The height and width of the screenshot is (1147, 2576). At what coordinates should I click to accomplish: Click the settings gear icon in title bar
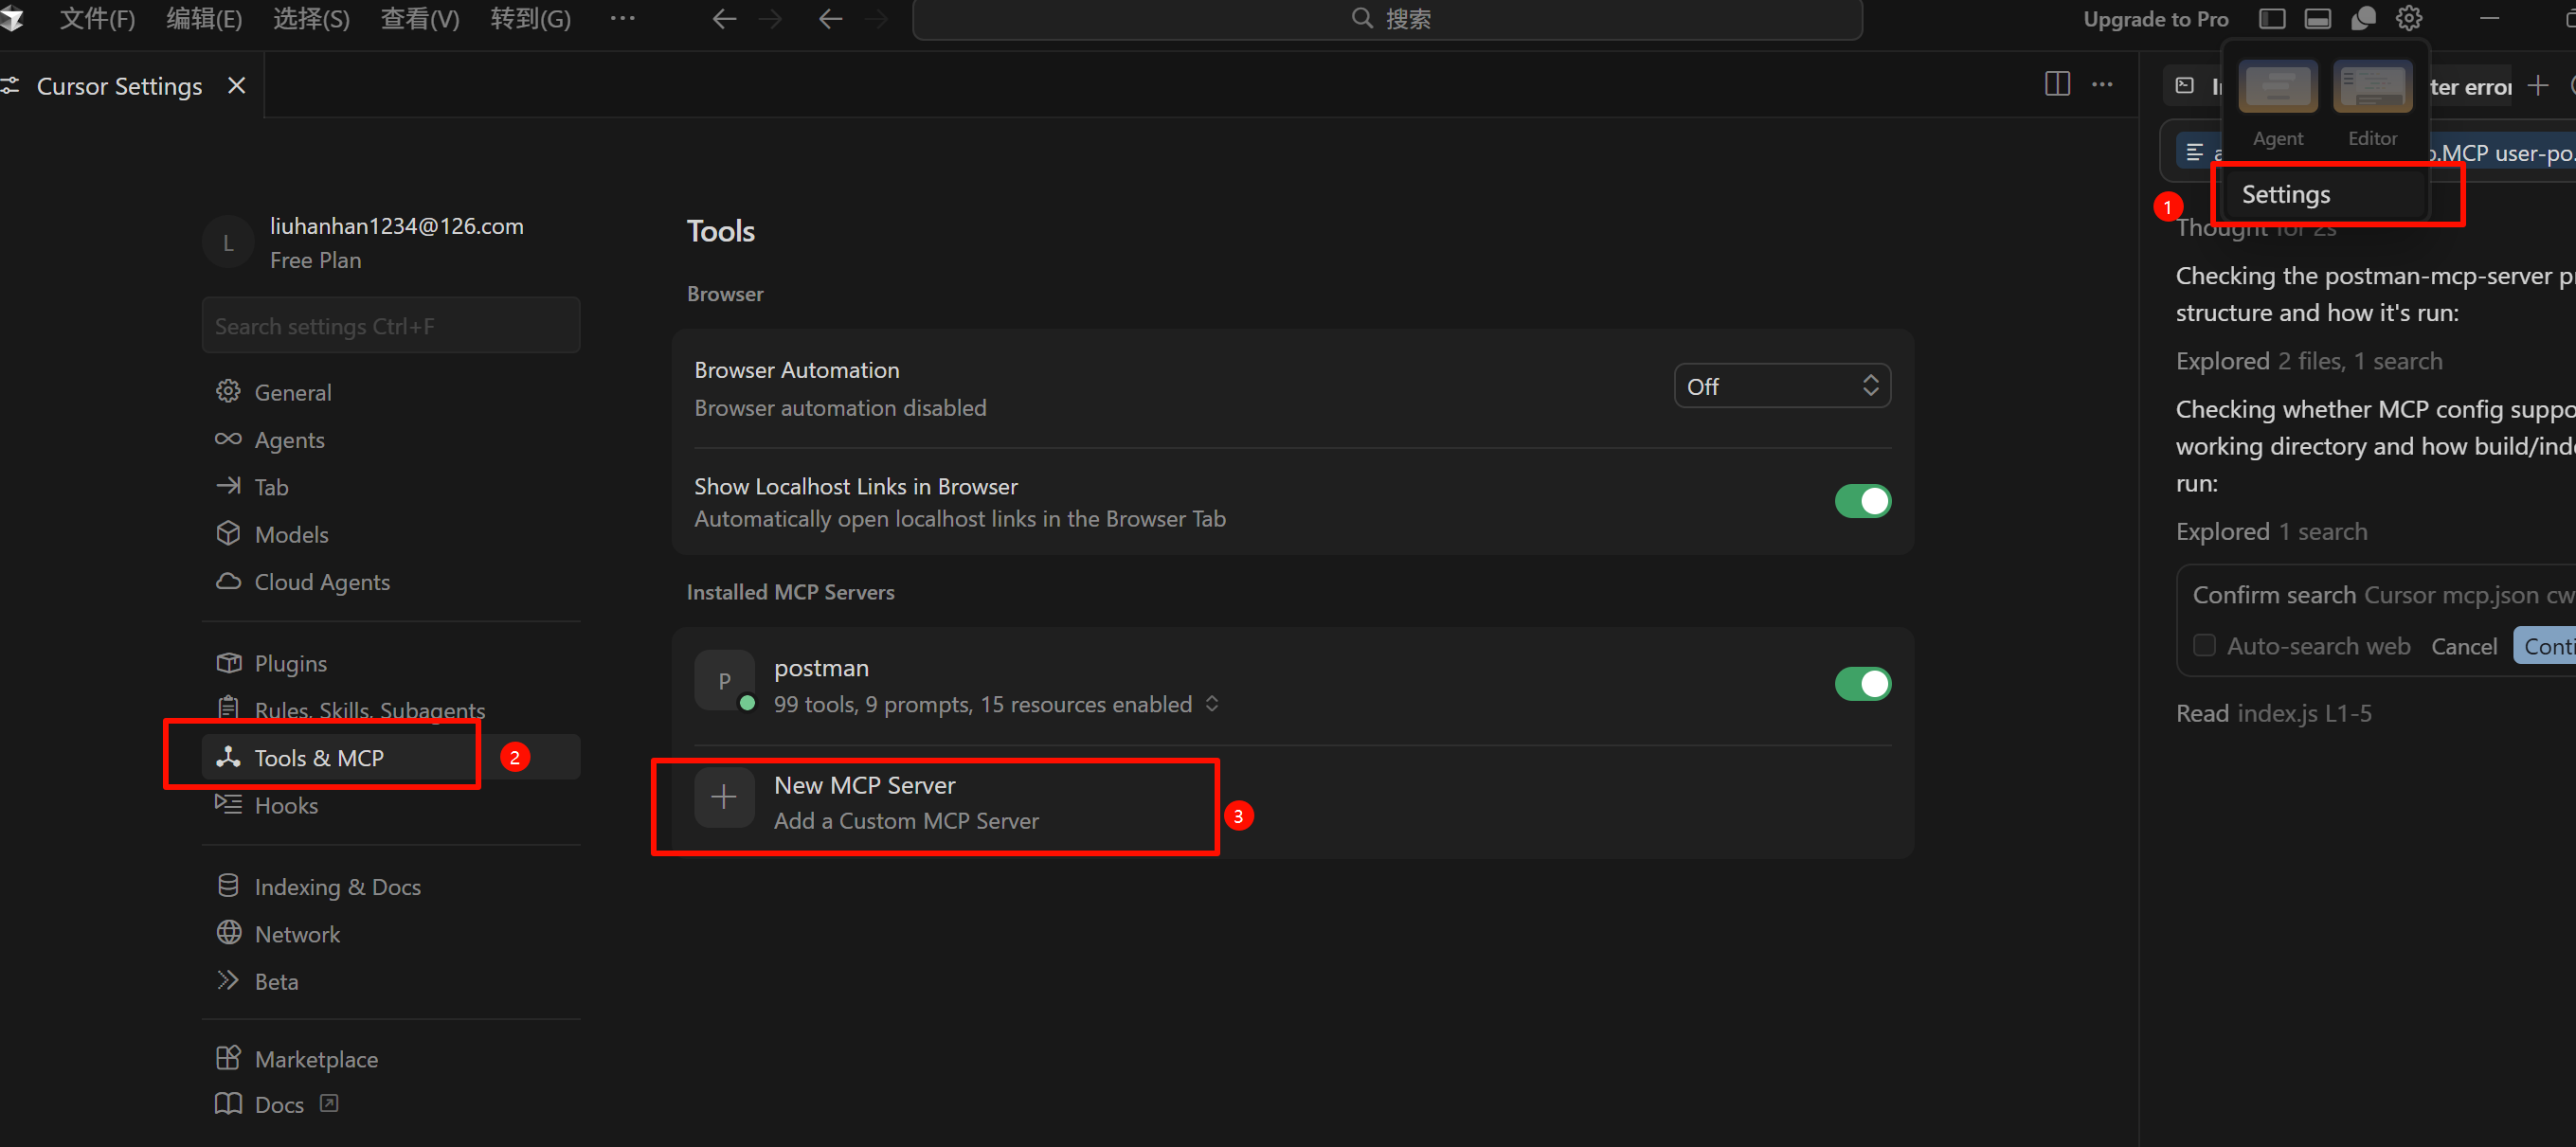coord(2408,18)
